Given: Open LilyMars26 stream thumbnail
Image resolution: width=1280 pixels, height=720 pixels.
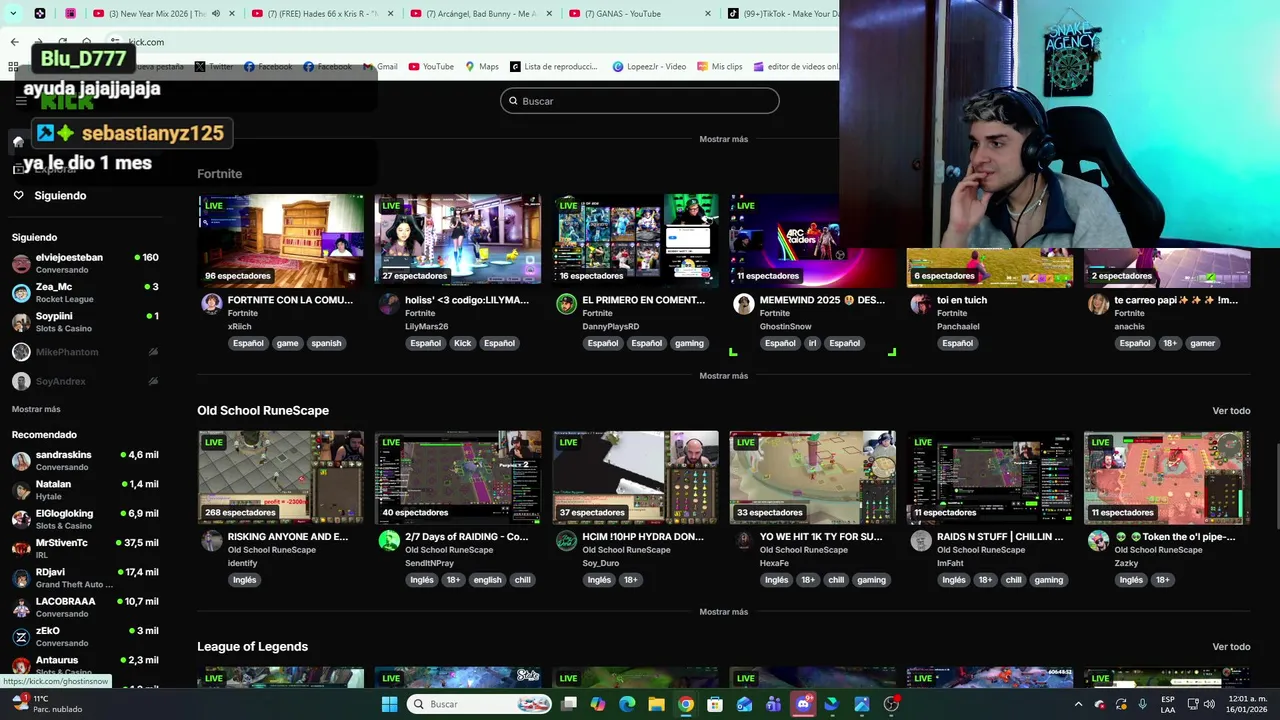Looking at the screenshot, I should coord(458,240).
